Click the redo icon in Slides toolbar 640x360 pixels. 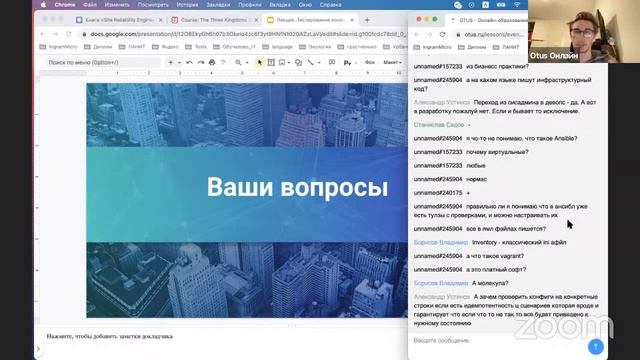[x=200, y=62]
